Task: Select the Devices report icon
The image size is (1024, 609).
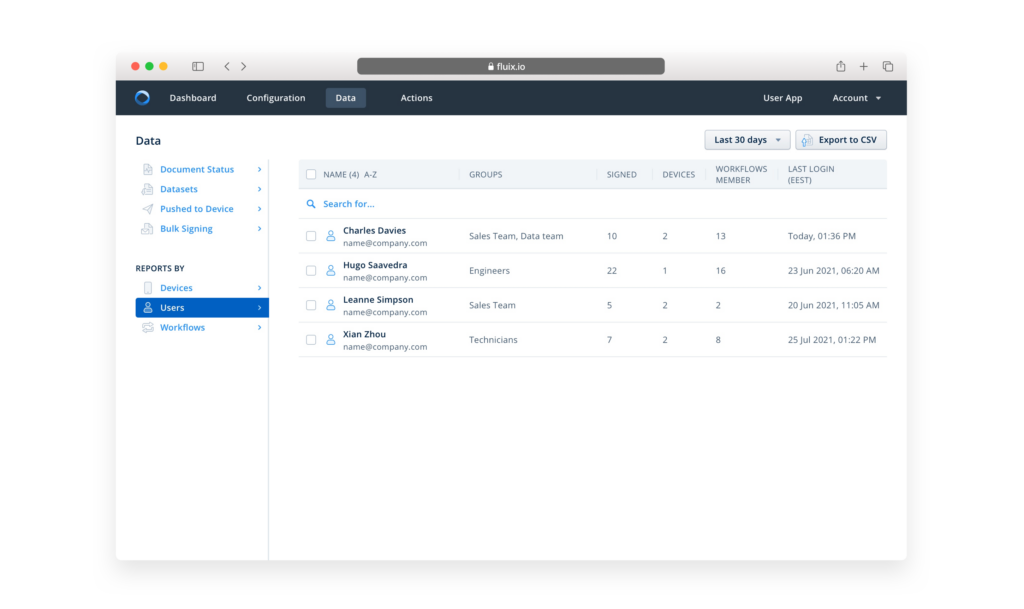Action: click(x=147, y=287)
